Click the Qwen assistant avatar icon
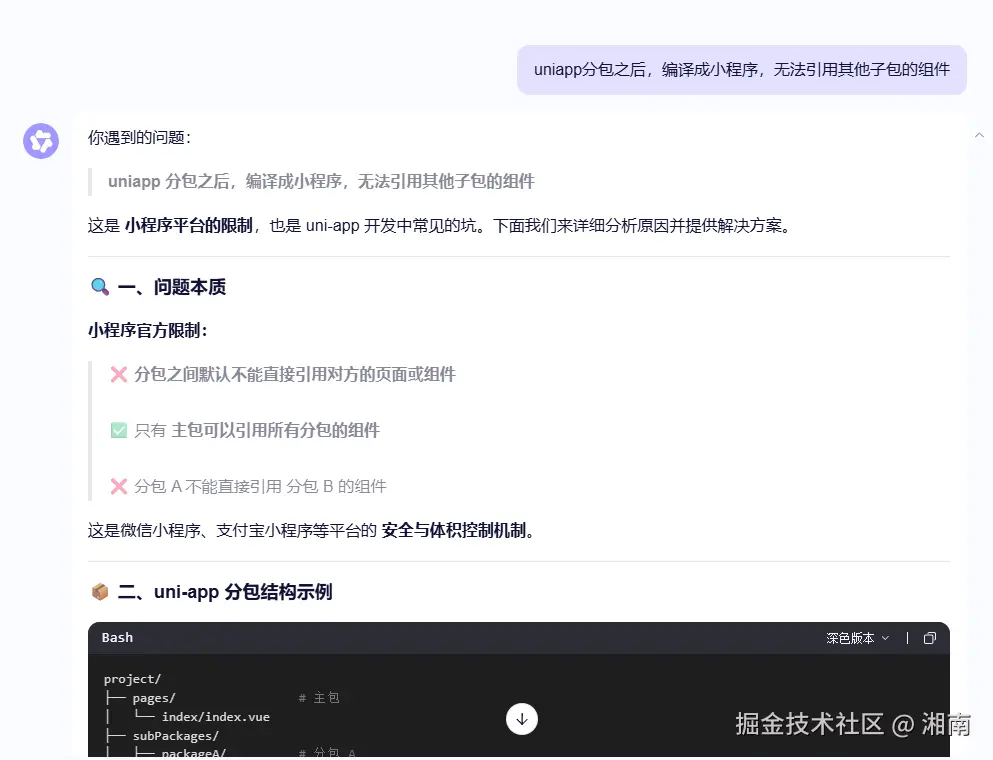 click(x=41, y=141)
